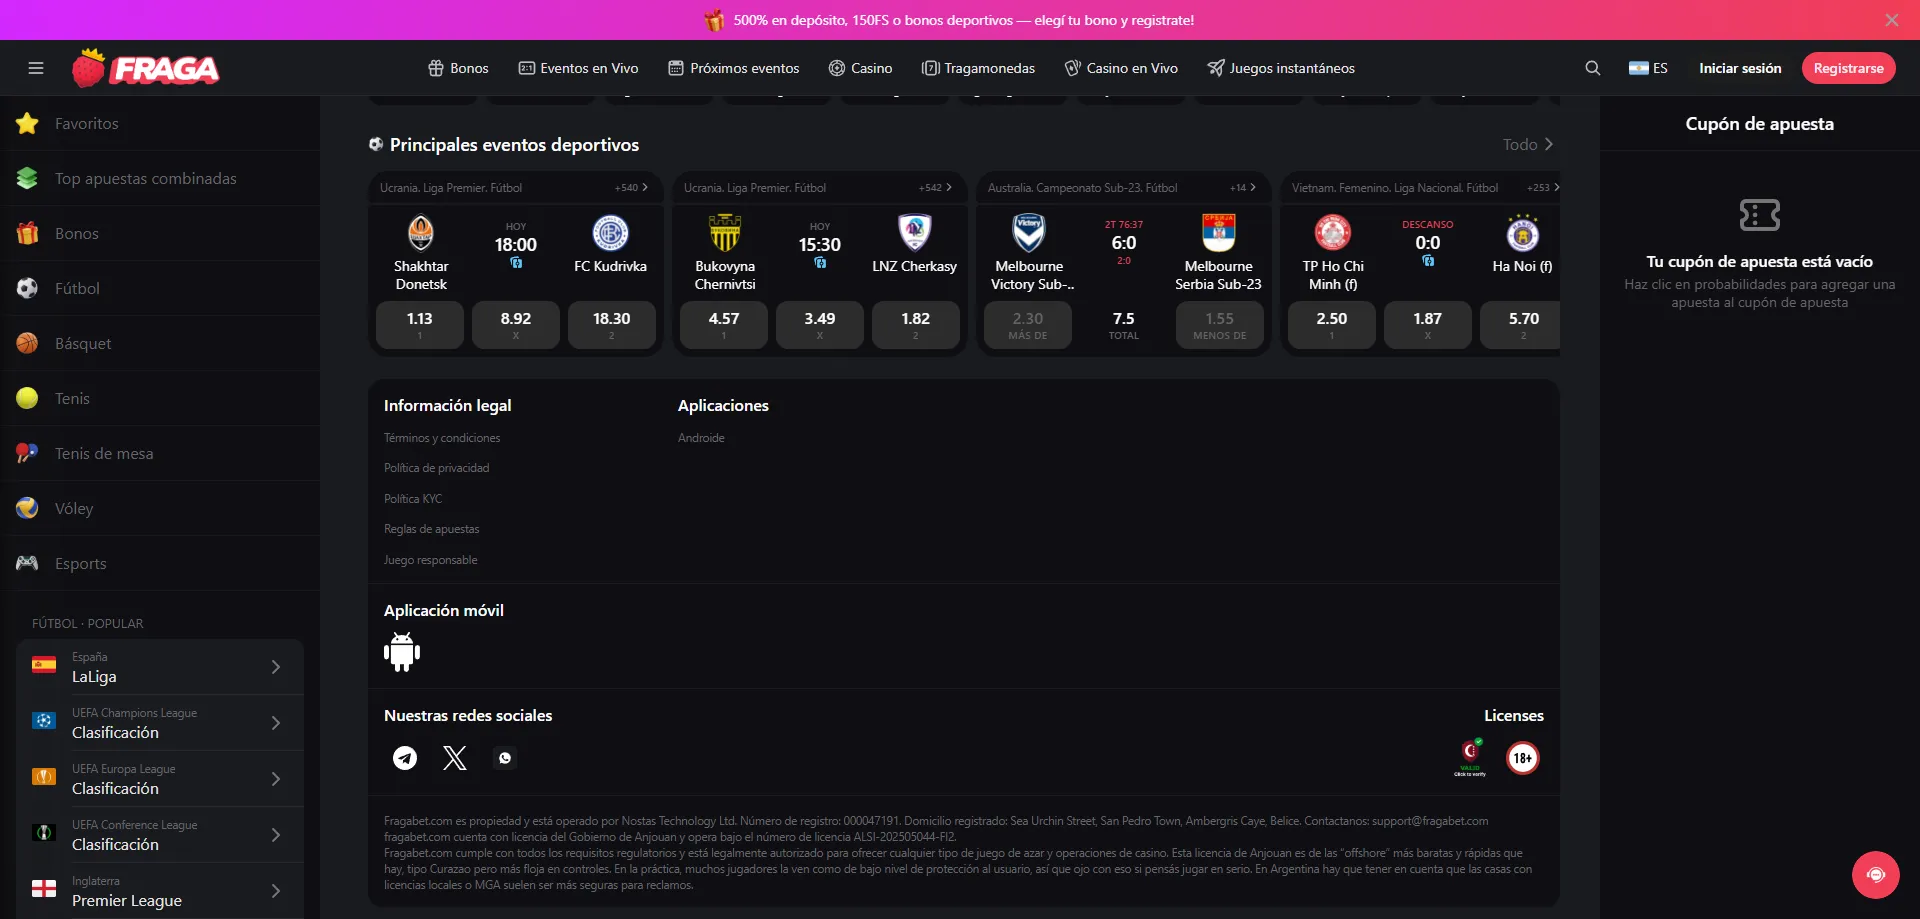
Task: Click the Bukovyna Chernivtsi team crest
Action: [725, 233]
